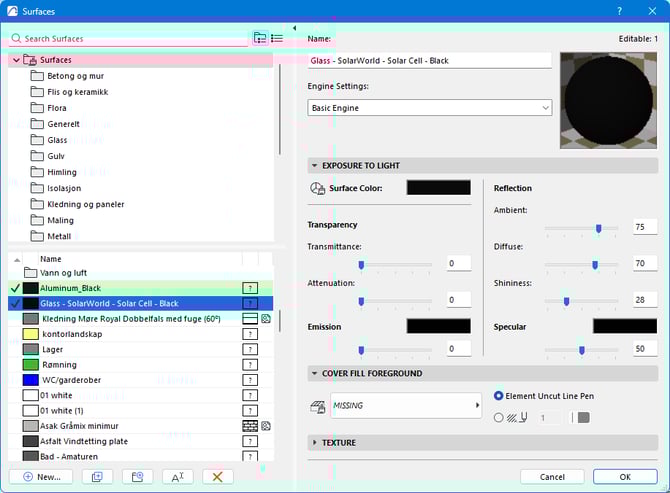Image resolution: width=670 pixels, height=493 pixels.
Task: Click the delete surface X icon
Action: click(x=217, y=477)
